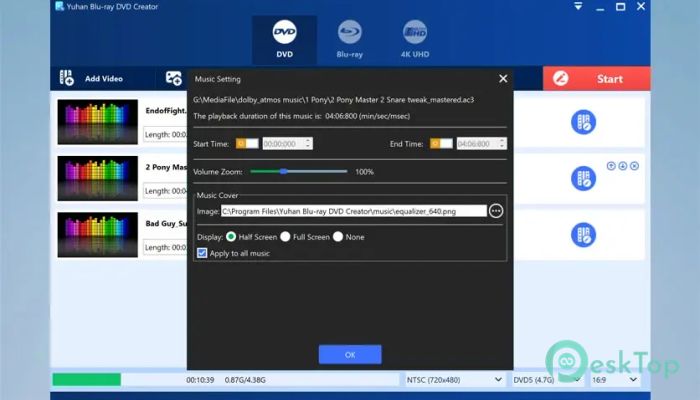
Task: Adjust End Time with spinner arrows
Action: tap(502, 143)
